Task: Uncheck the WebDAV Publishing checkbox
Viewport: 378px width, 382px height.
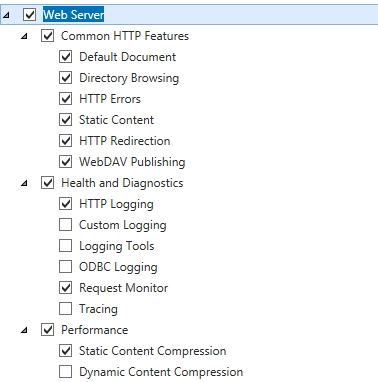Action: click(66, 162)
